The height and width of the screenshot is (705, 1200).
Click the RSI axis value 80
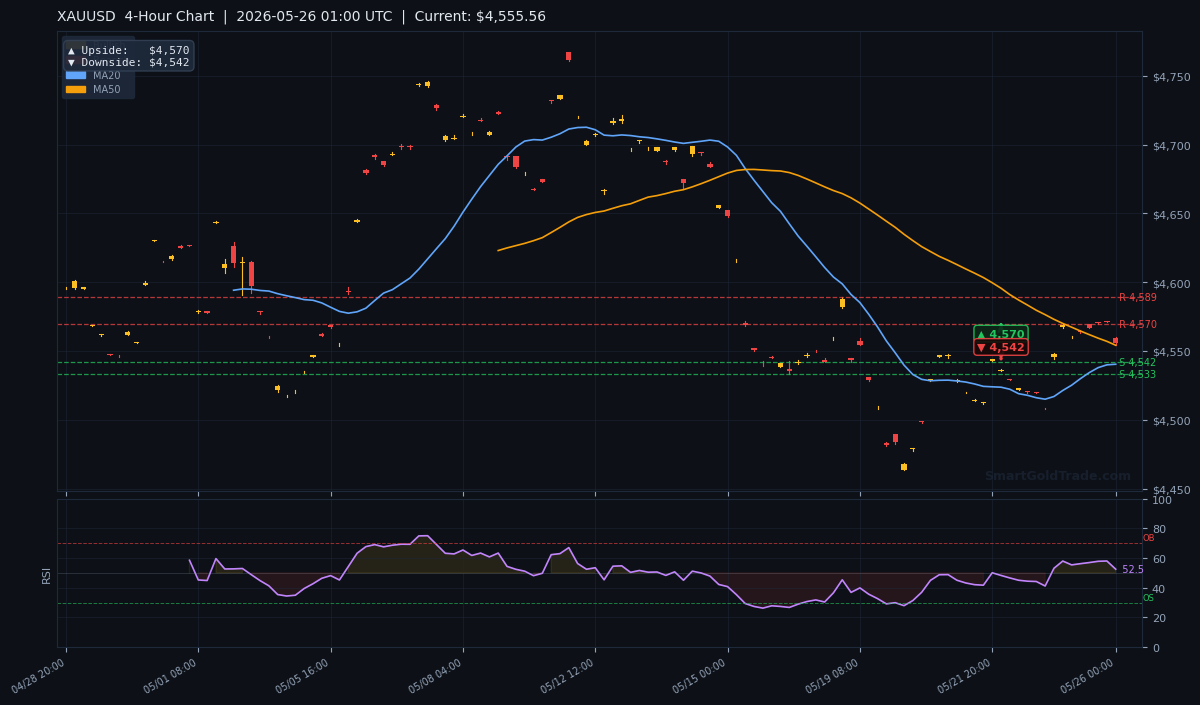[x=1159, y=528]
